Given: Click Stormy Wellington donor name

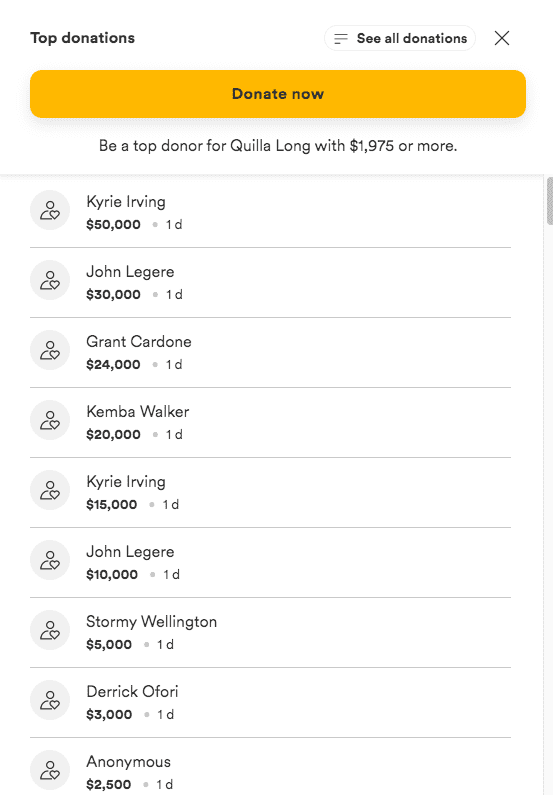Looking at the screenshot, I should point(152,622).
